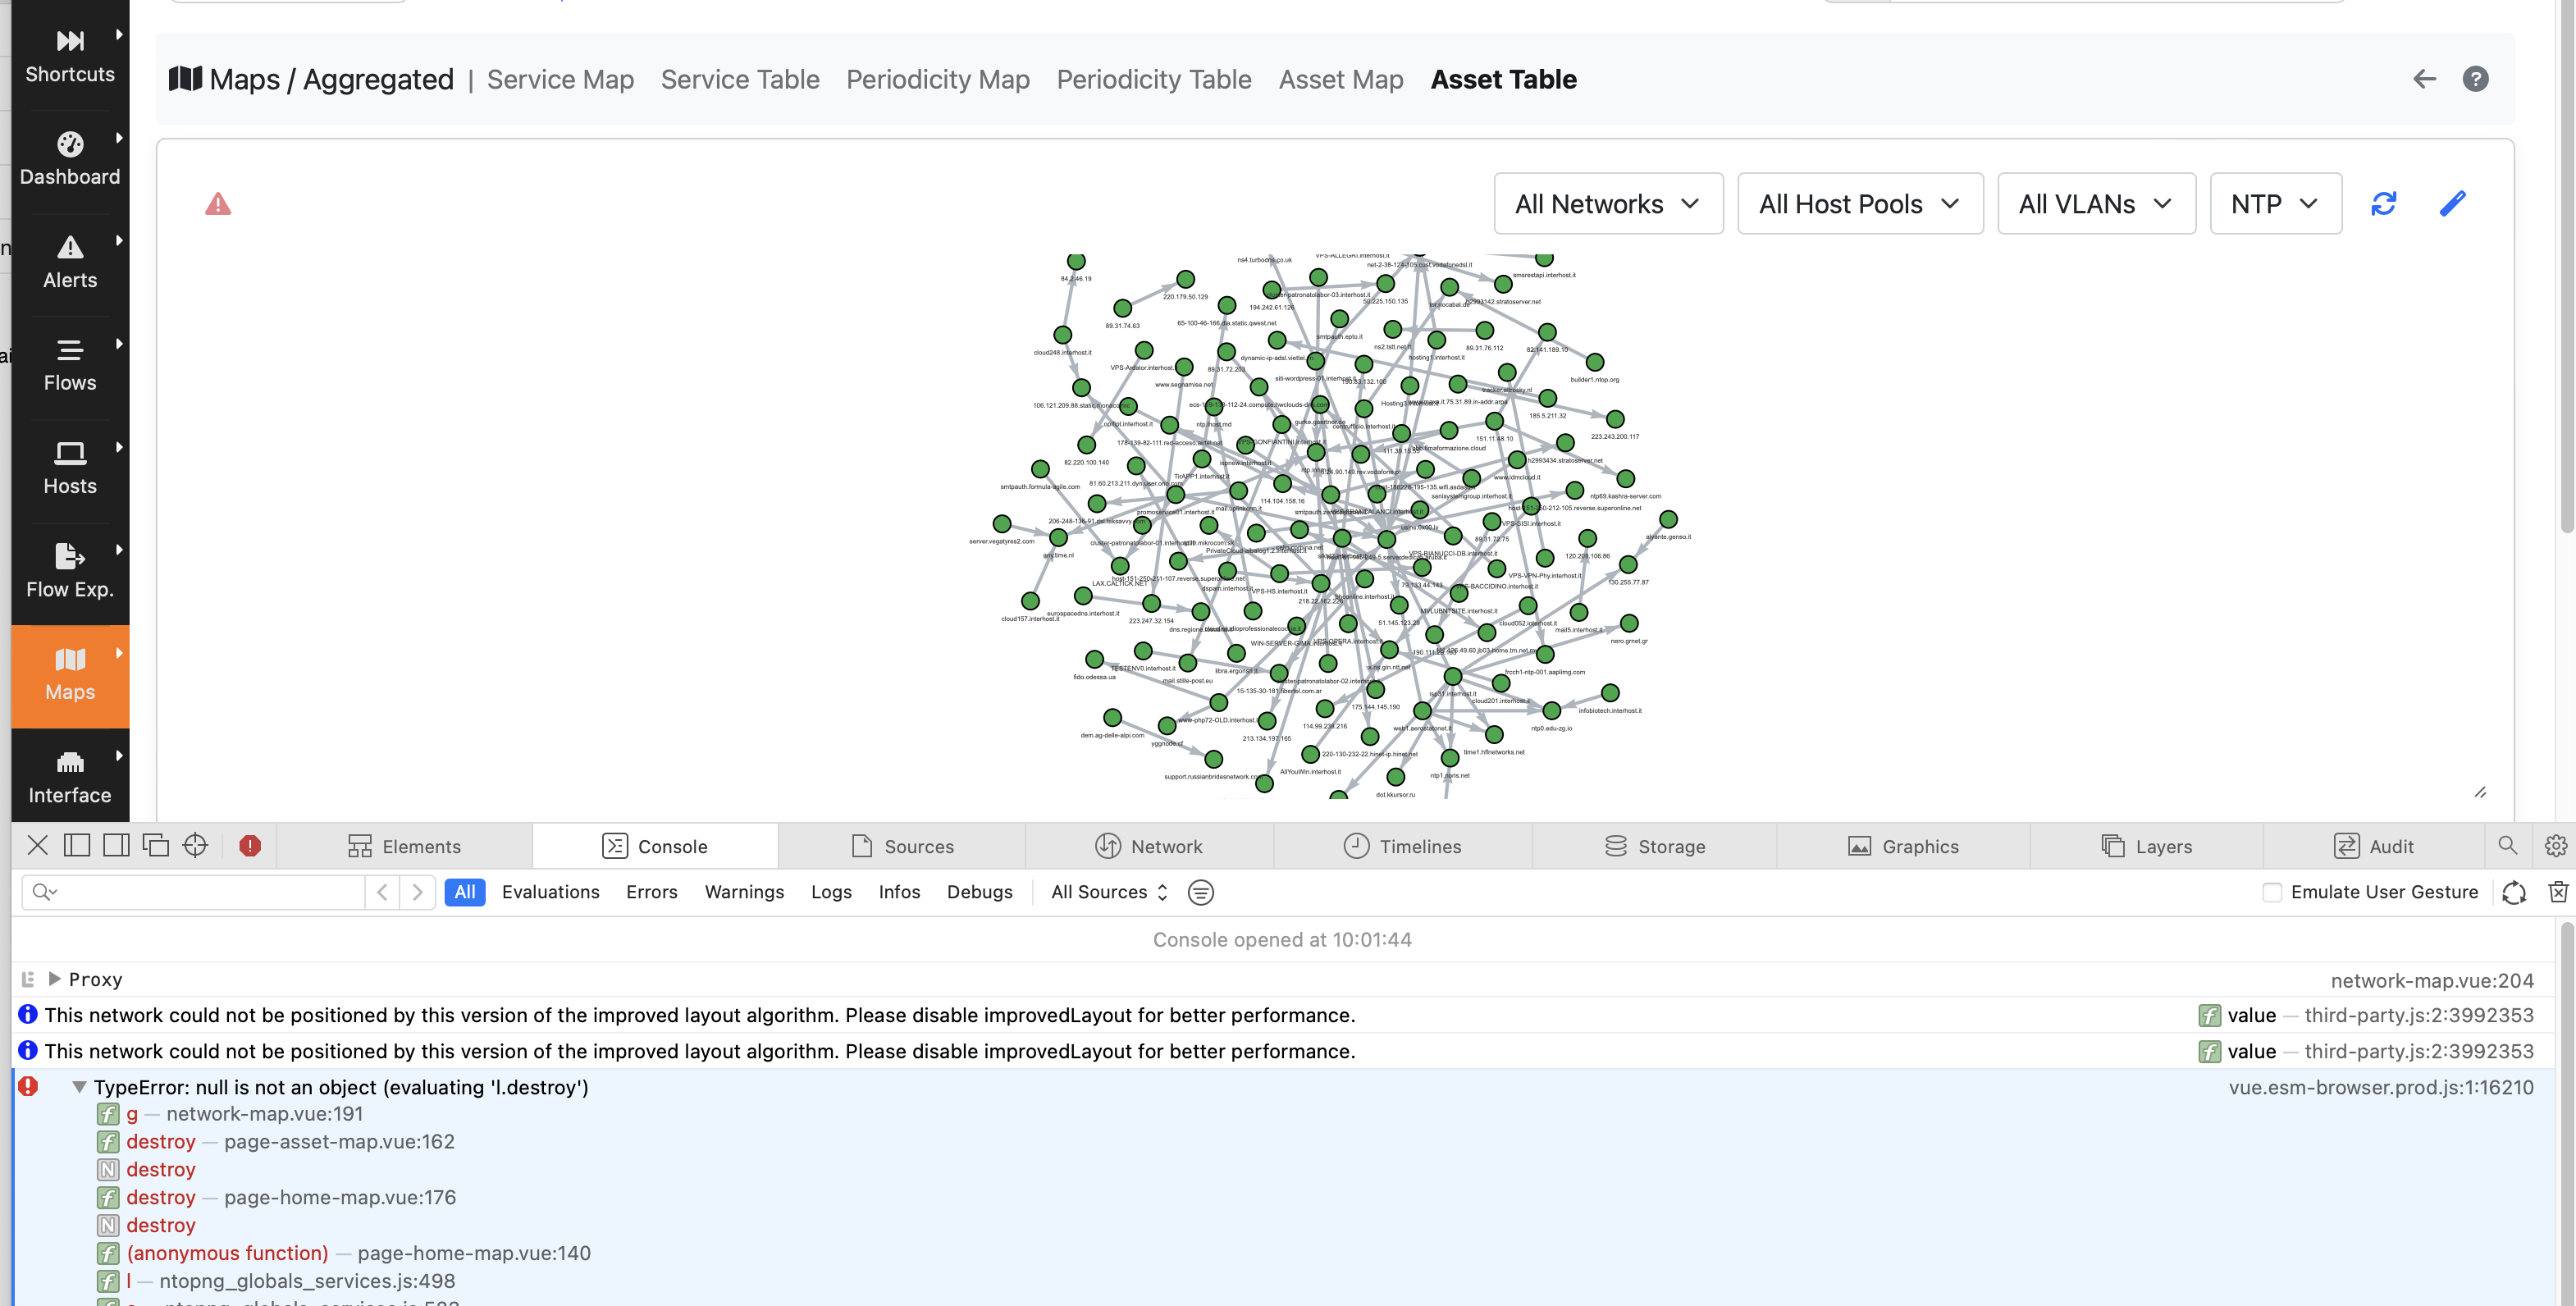Open the All Networks dropdown

point(1608,204)
